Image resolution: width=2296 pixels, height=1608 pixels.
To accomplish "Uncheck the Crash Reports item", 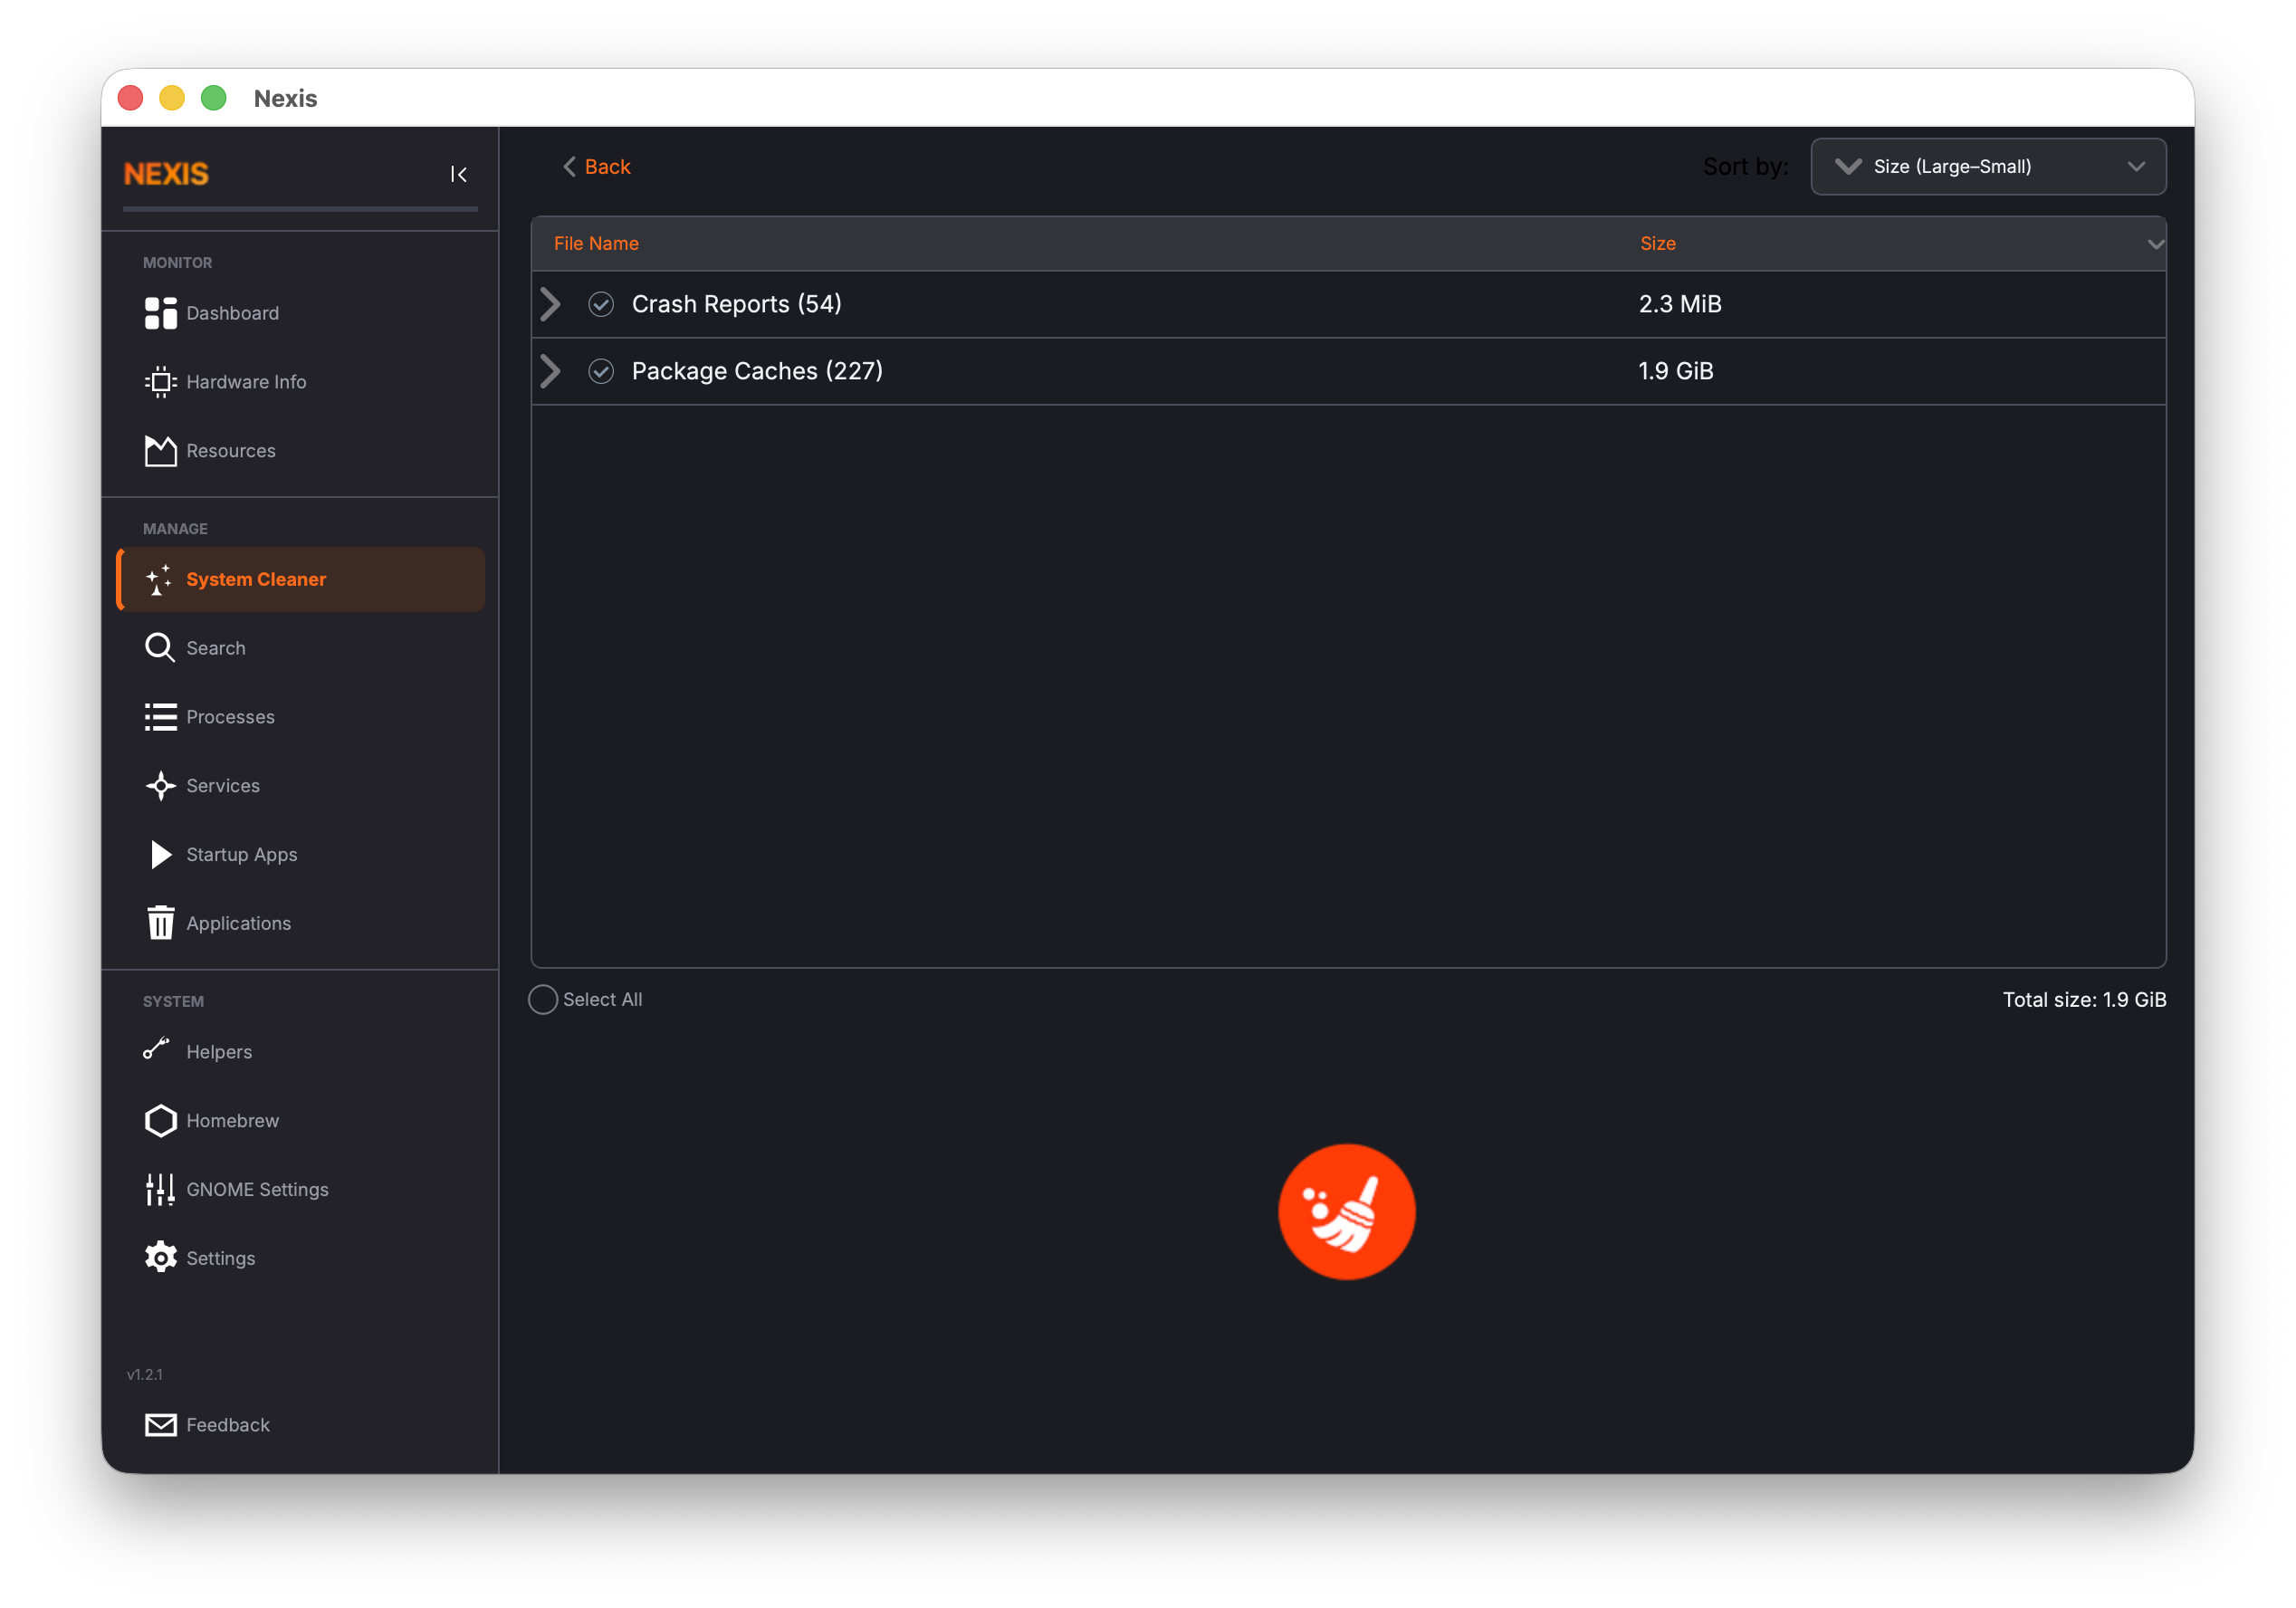I will pos(601,304).
